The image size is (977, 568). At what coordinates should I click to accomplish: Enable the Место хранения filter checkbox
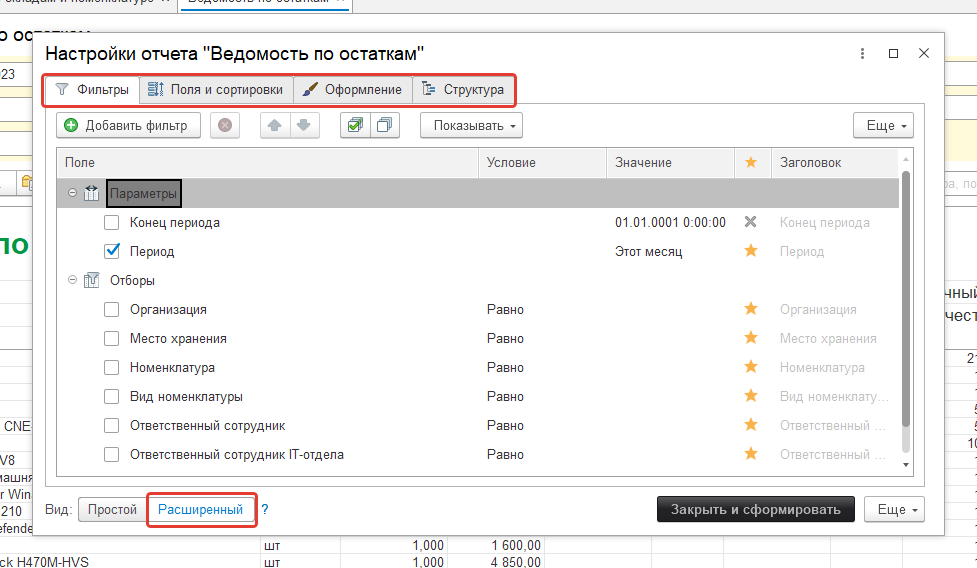tap(112, 338)
